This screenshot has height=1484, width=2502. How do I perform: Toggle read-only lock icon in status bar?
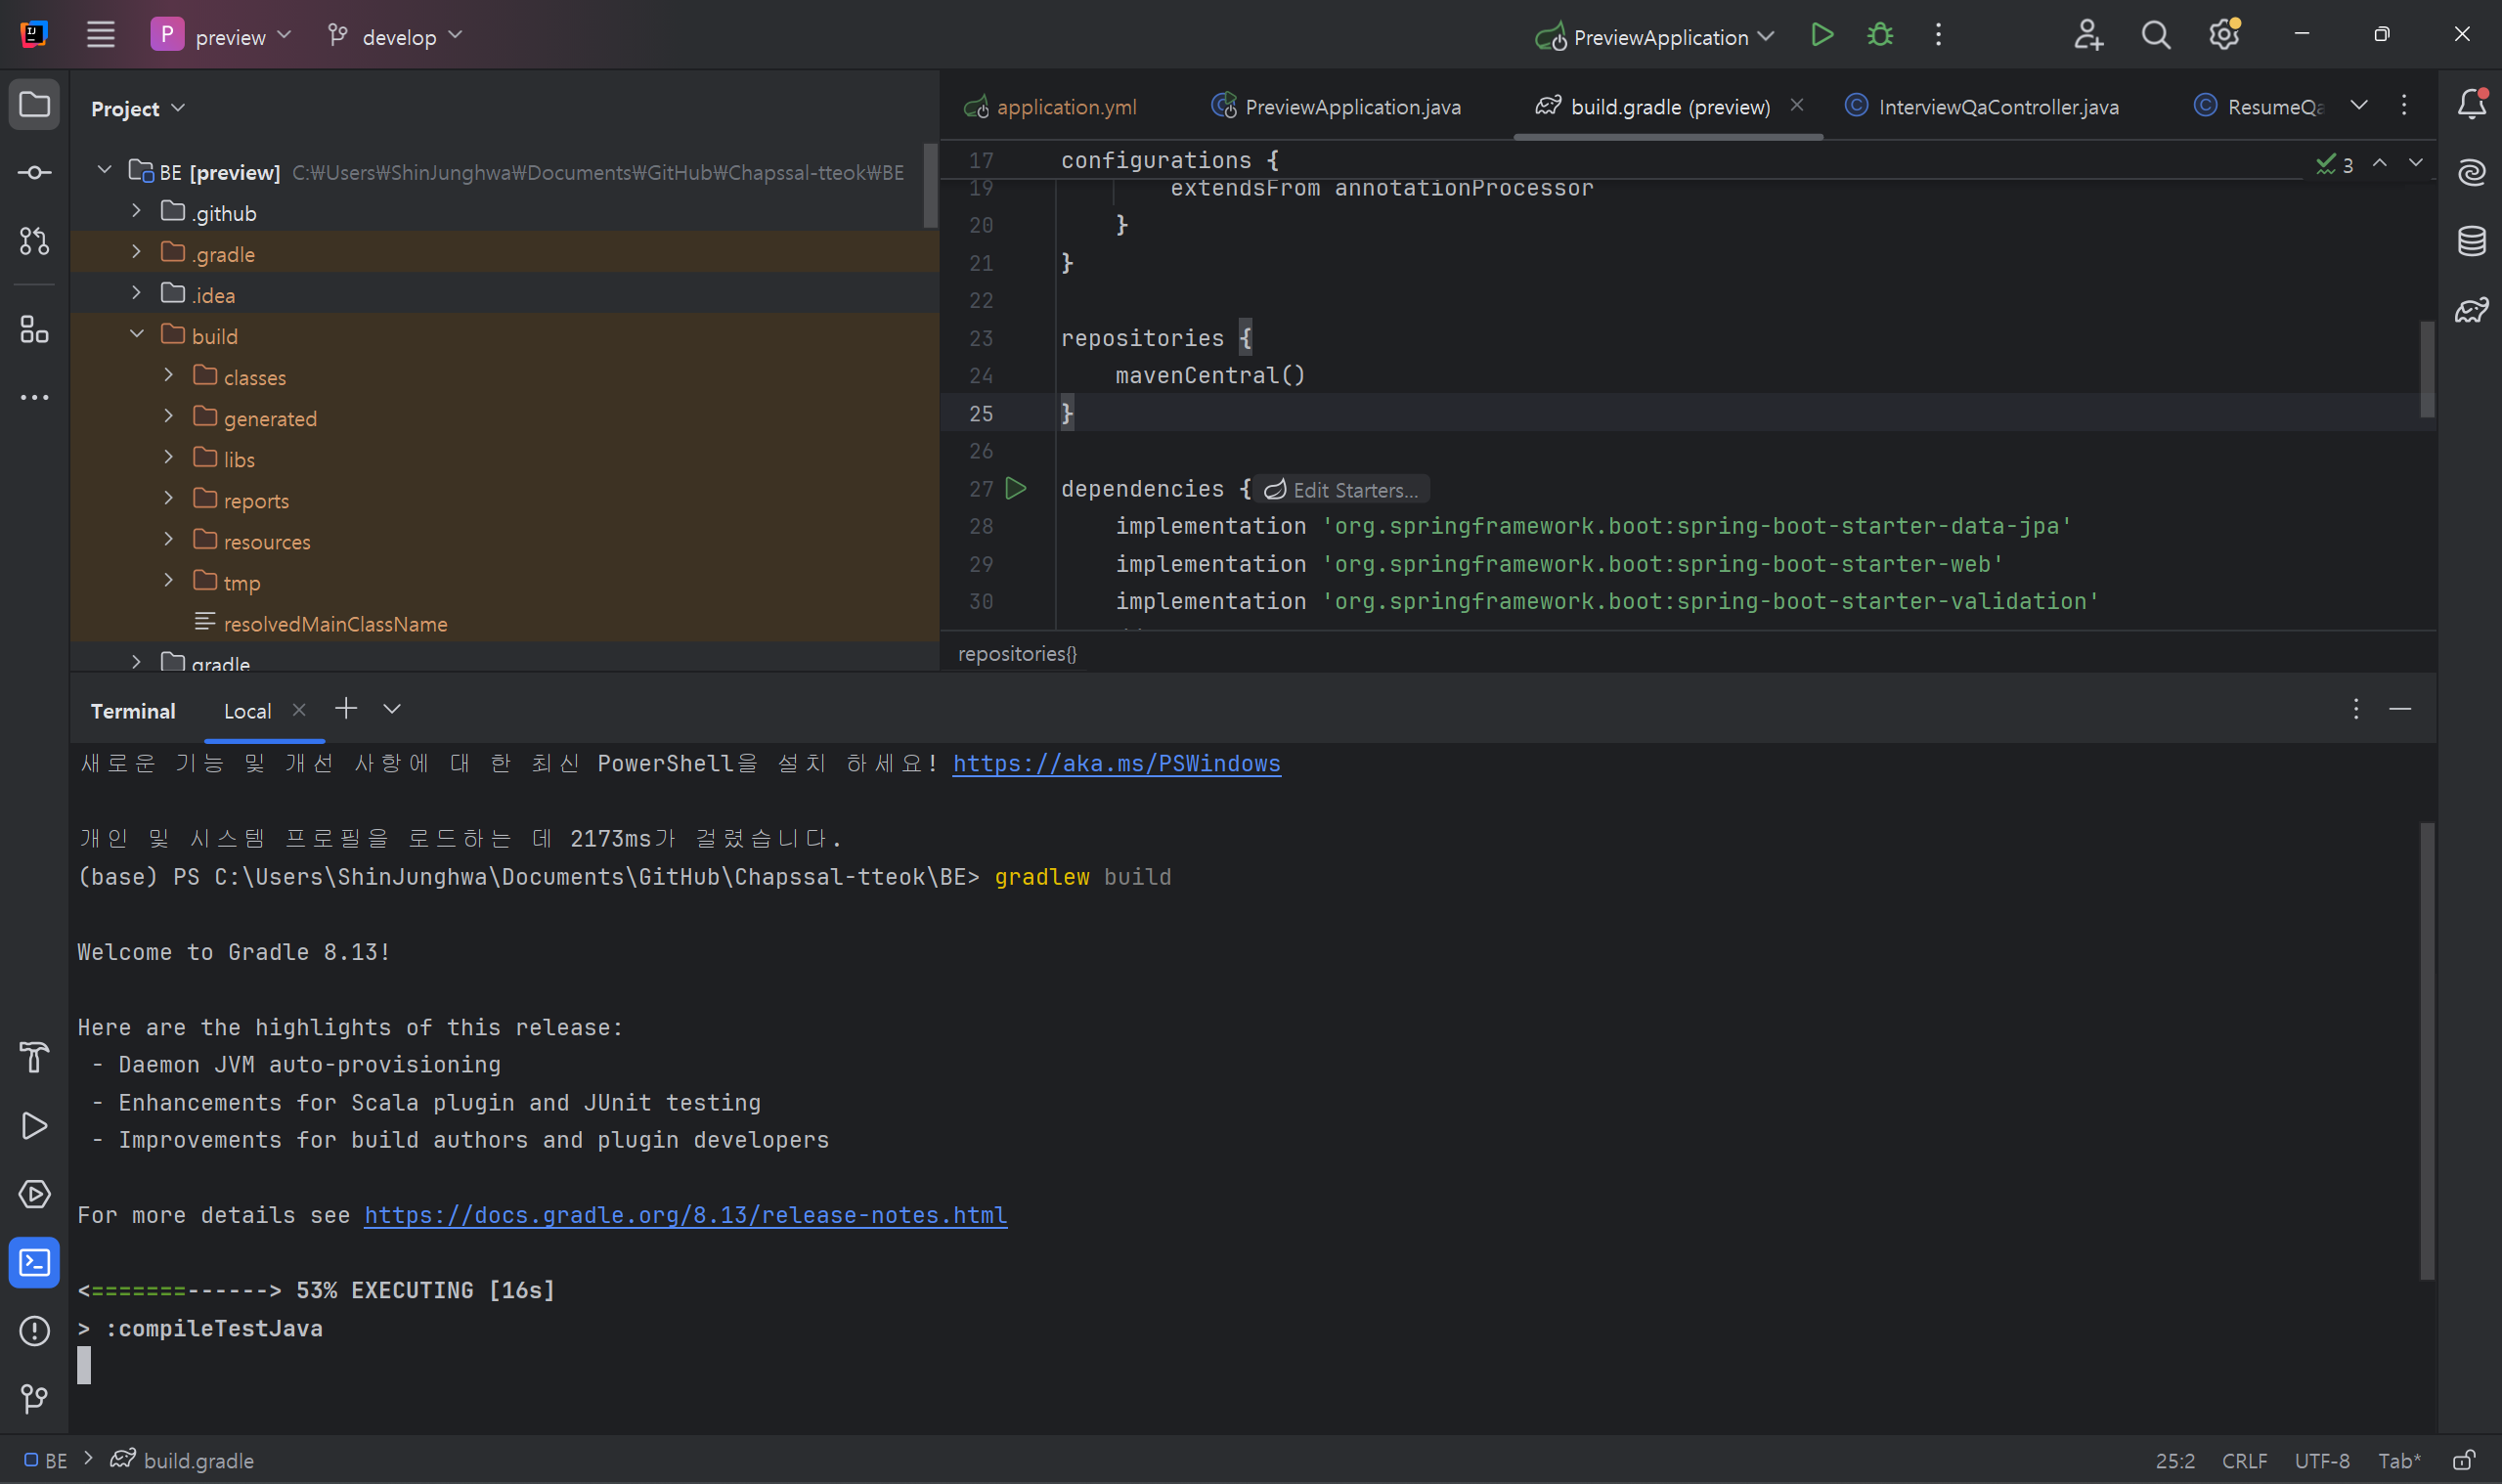[x=2465, y=1461]
